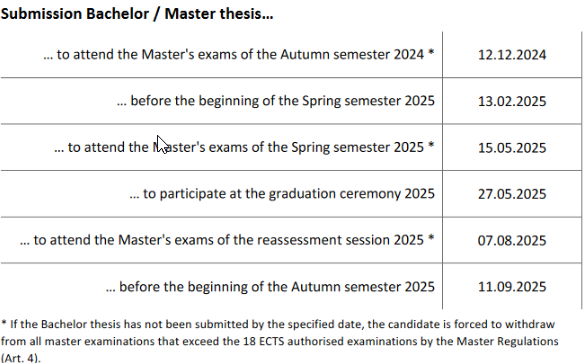Screen dimensions: 583x363
Task: Select the reassessment session 2025 row text
Action: pos(227,240)
